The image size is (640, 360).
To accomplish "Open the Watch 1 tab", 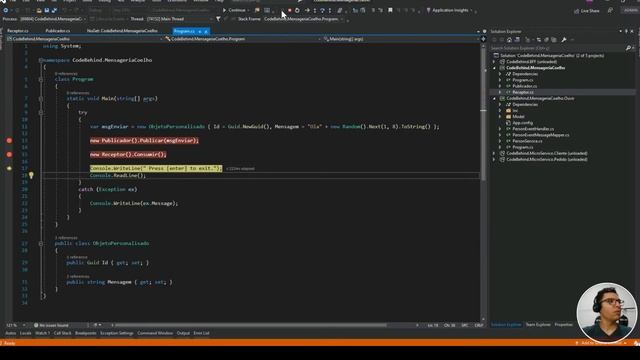I will click(x=42, y=333).
